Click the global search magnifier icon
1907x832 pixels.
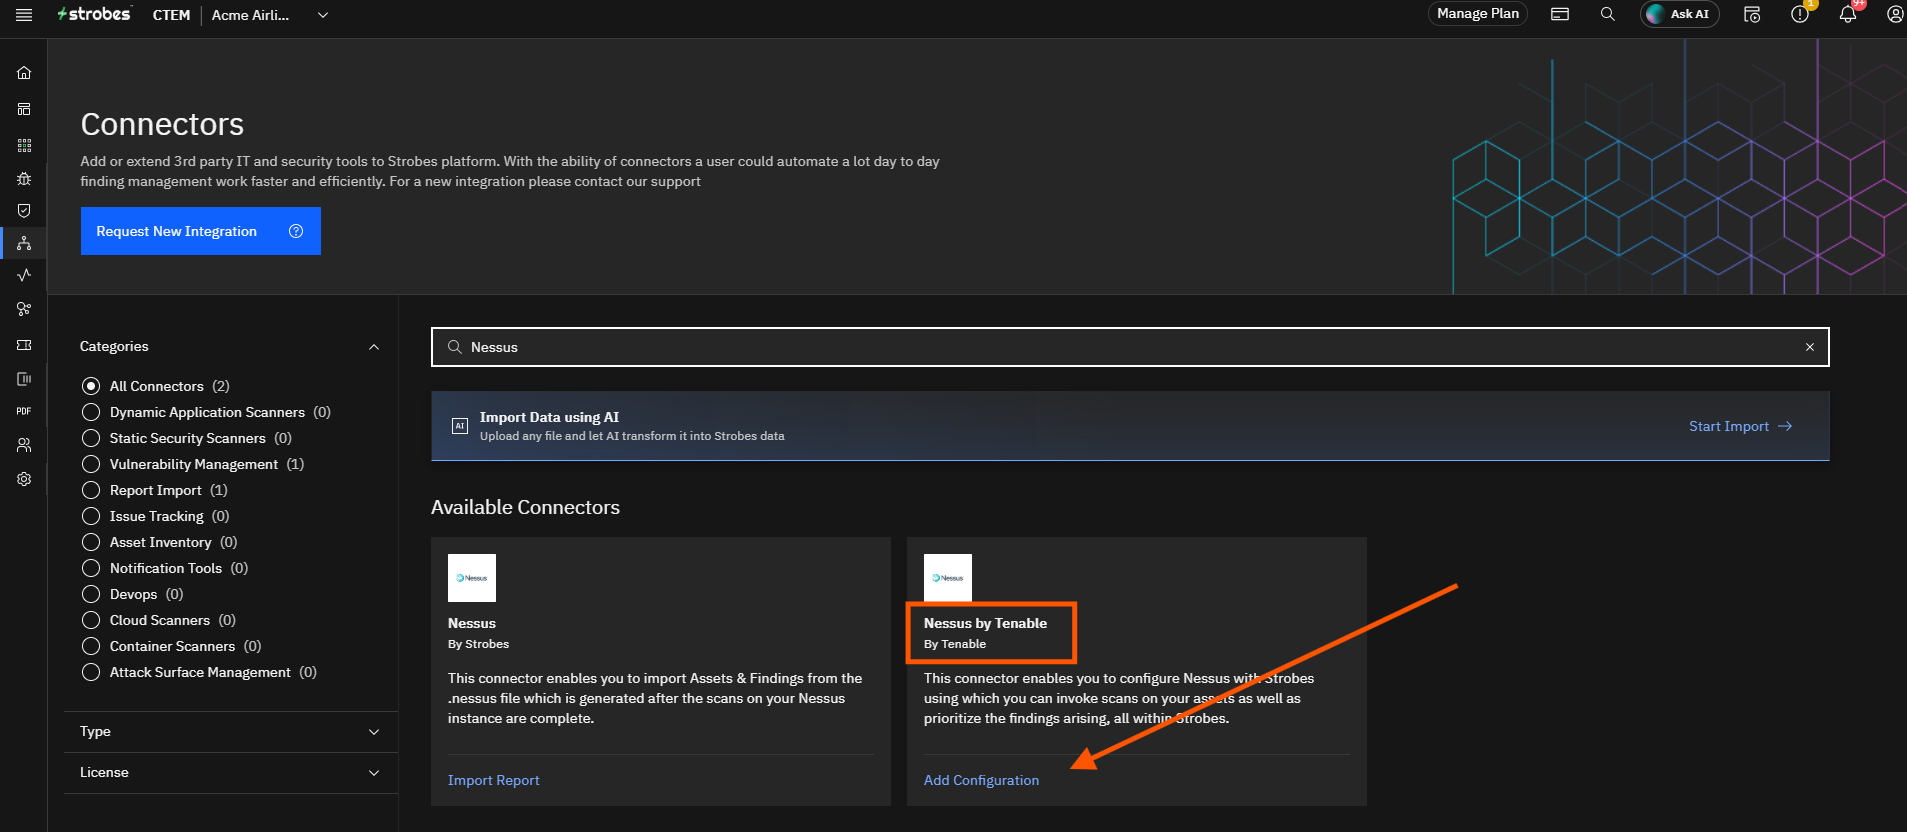(x=1608, y=14)
